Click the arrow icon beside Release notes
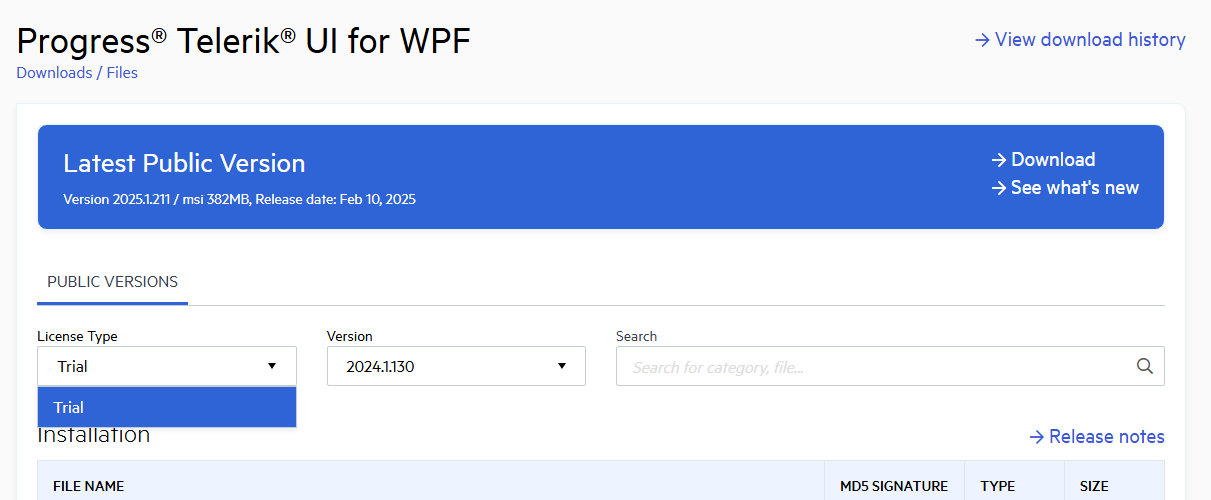The height and width of the screenshot is (500, 1211). click(1037, 437)
